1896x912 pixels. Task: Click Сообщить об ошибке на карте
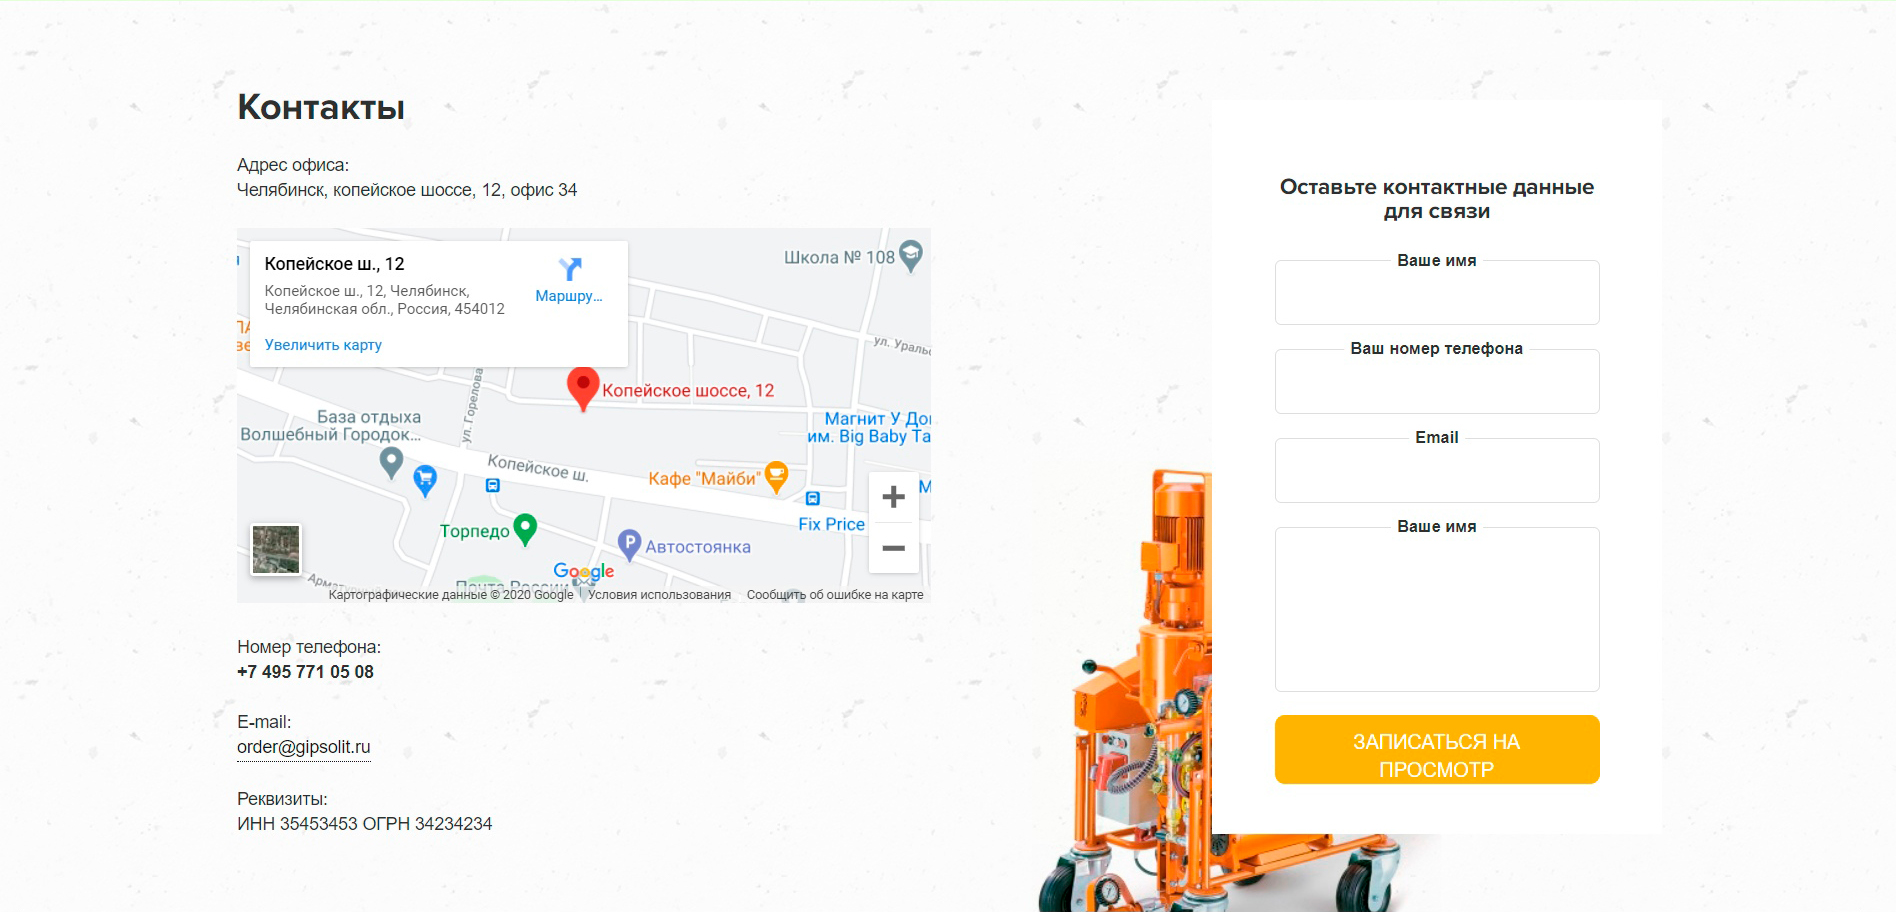point(835,595)
